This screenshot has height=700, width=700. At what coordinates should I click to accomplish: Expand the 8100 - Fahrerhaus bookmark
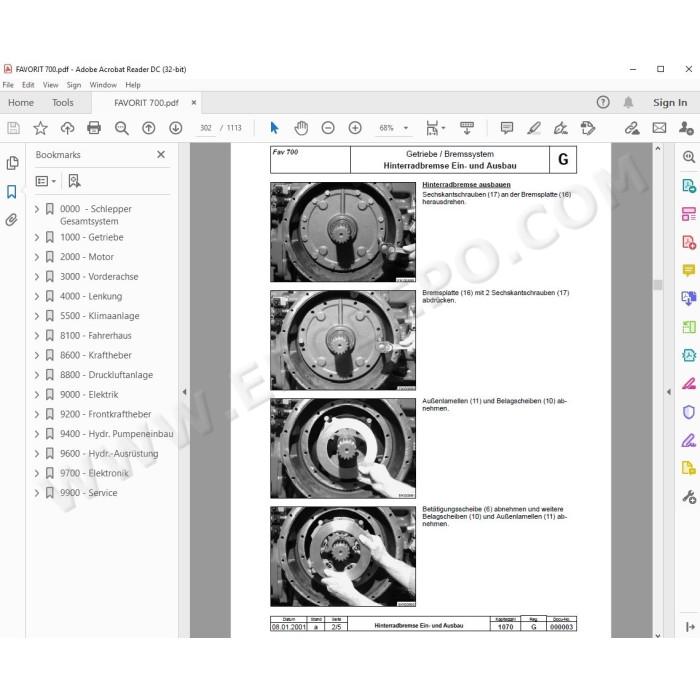(x=37, y=335)
